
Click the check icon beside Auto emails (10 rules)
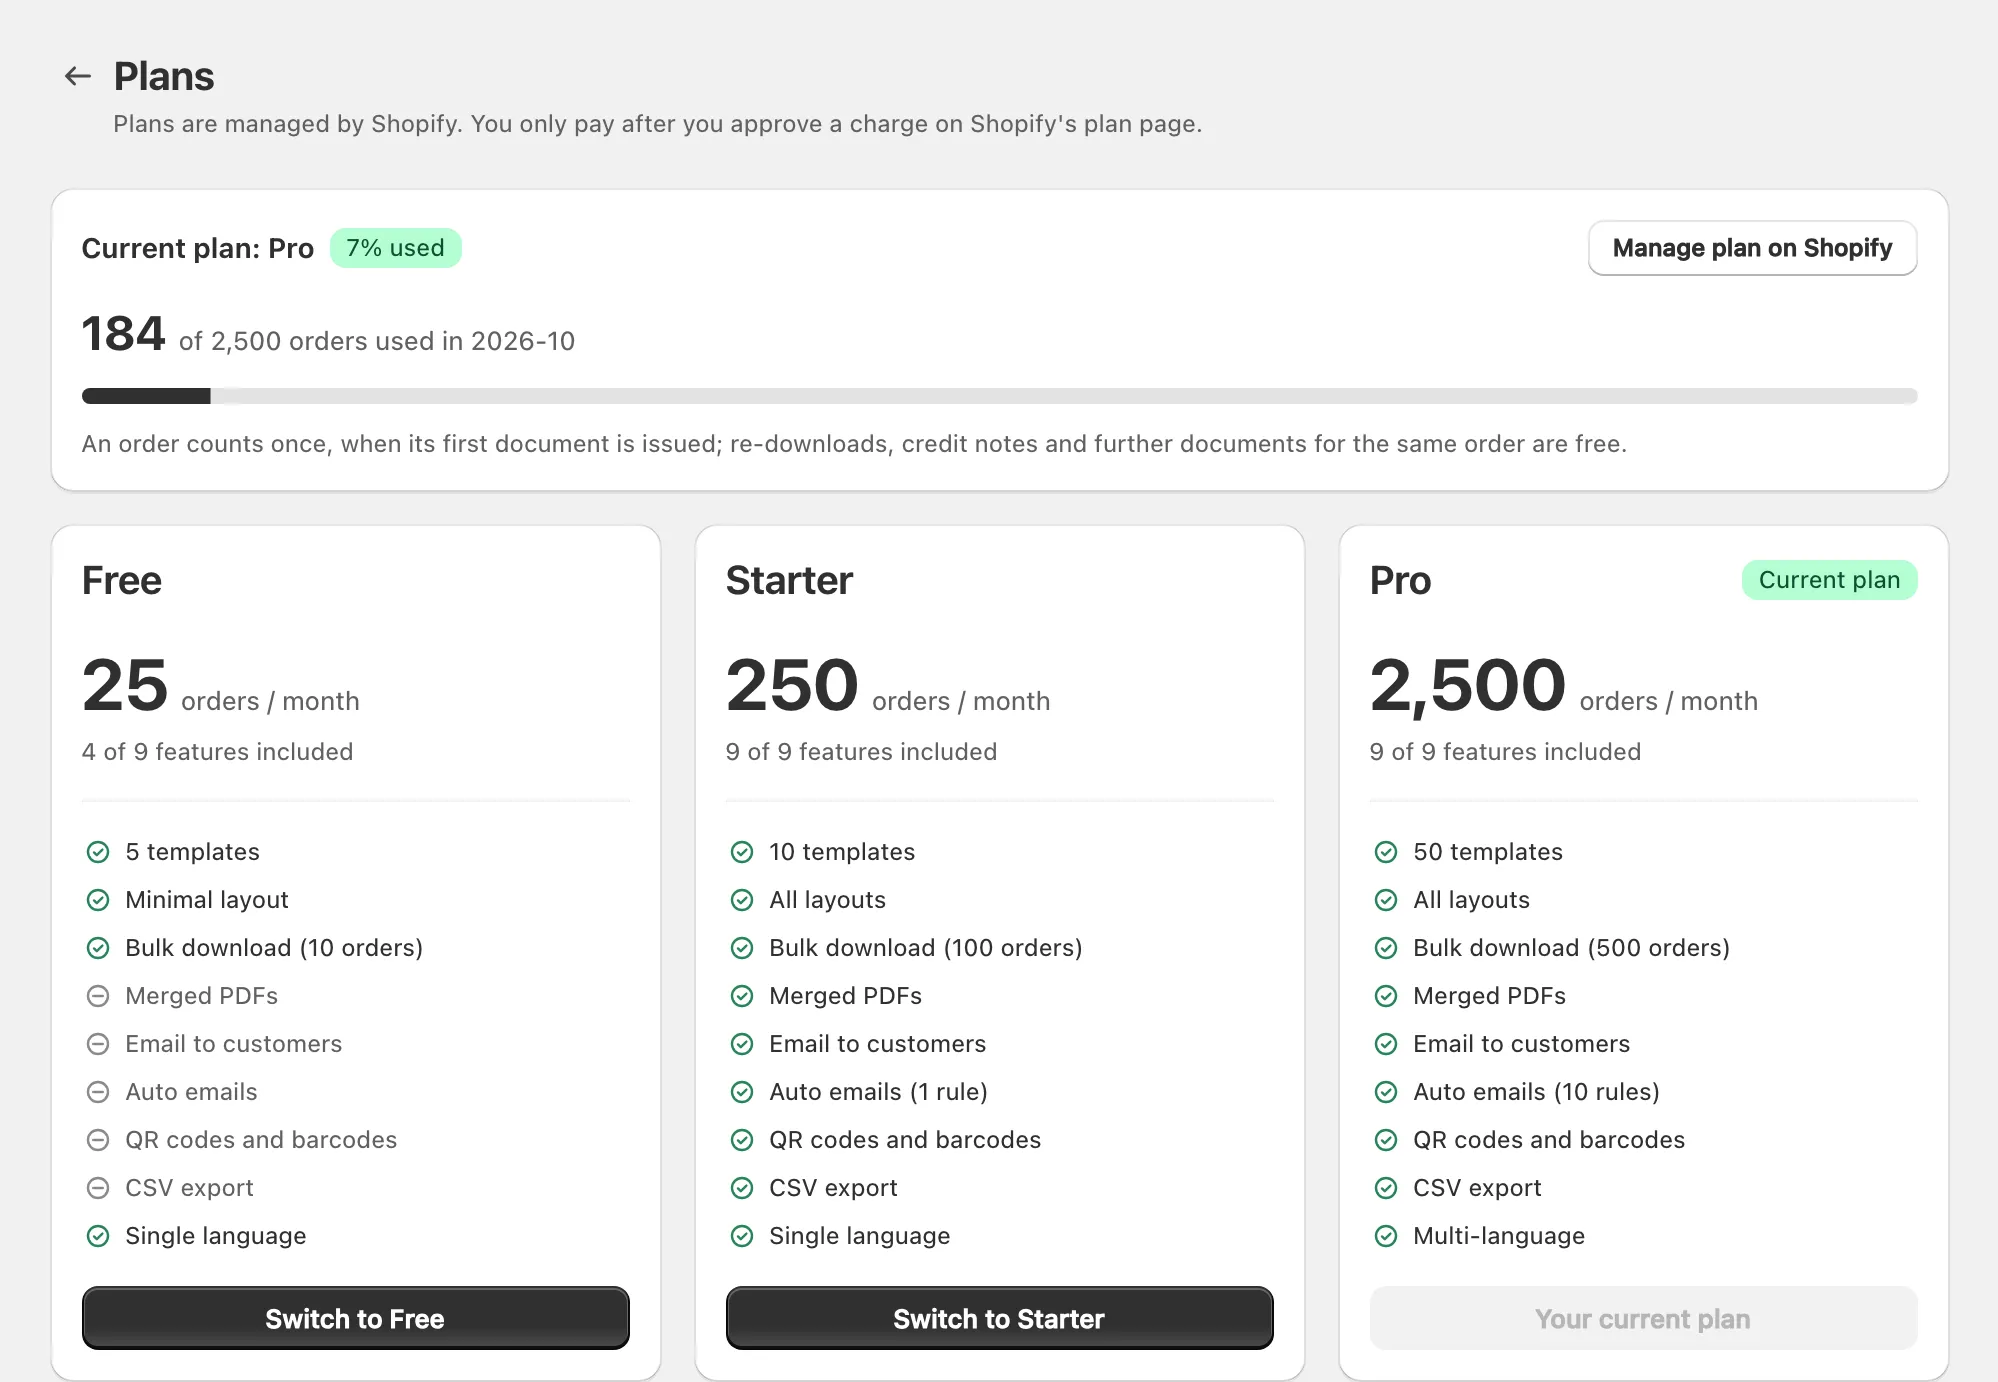coord(1386,1092)
